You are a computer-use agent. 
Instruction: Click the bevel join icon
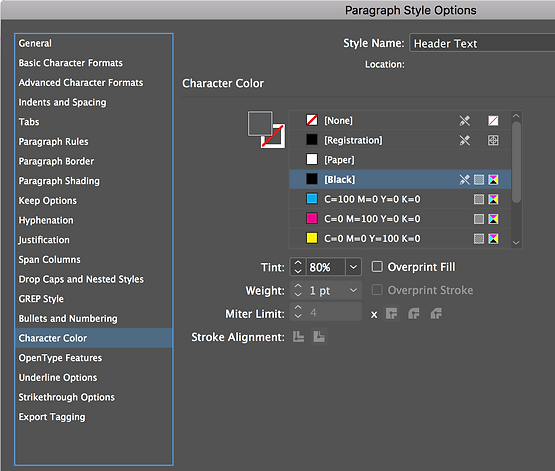[436, 314]
